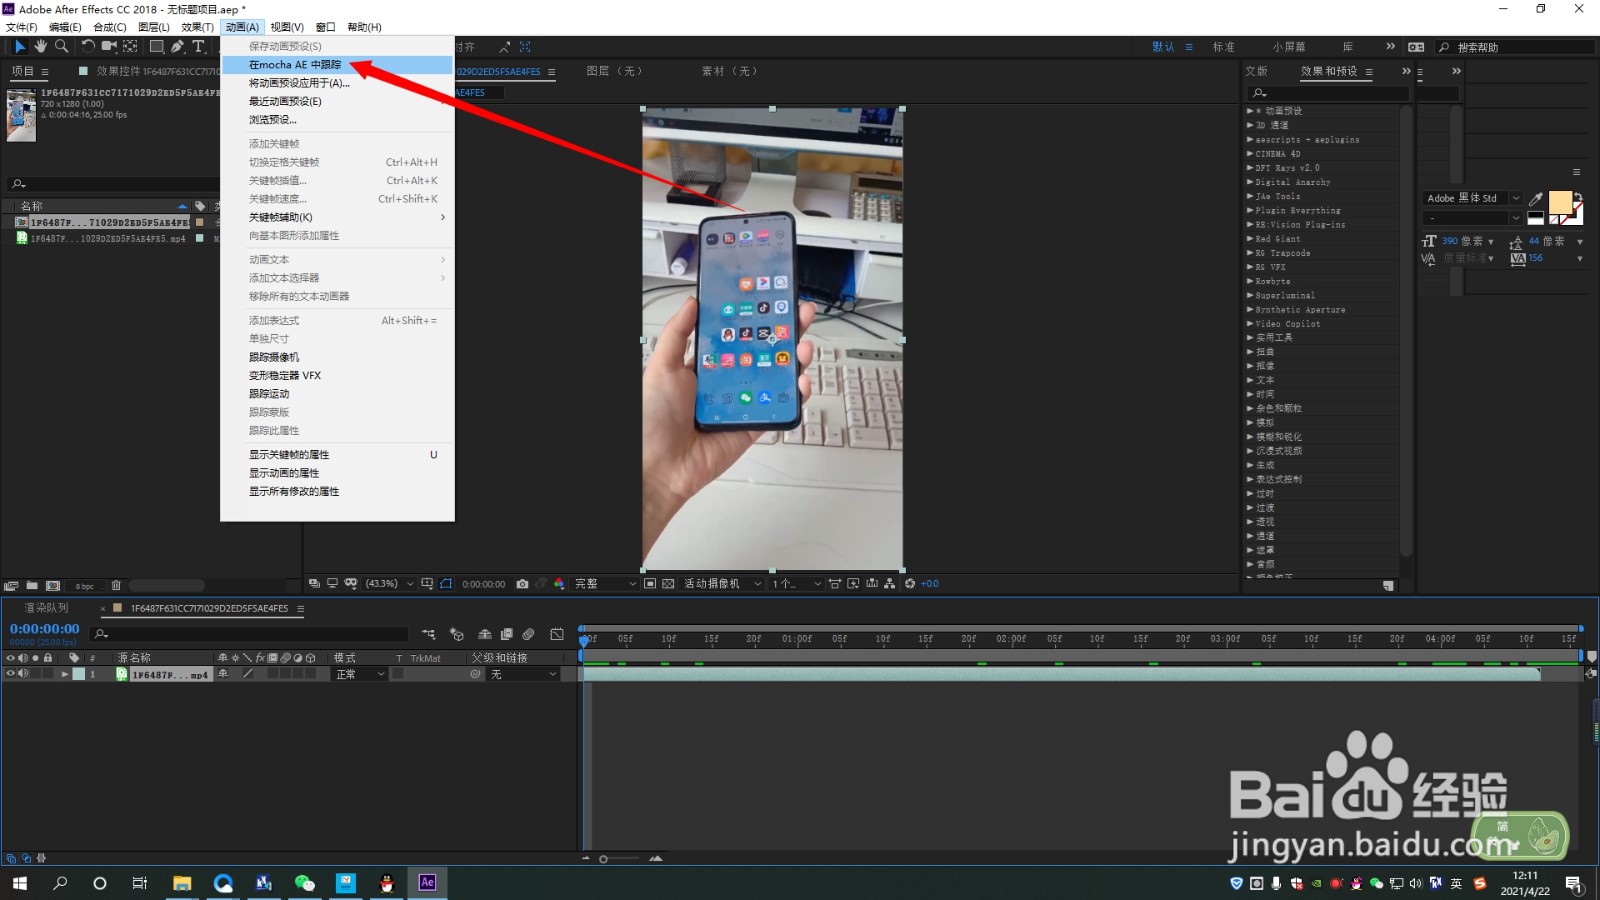The width and height of the screenshot is (1600, 900).
Task: Toggle transparency grid in viewer
Action: click(668, 584)
